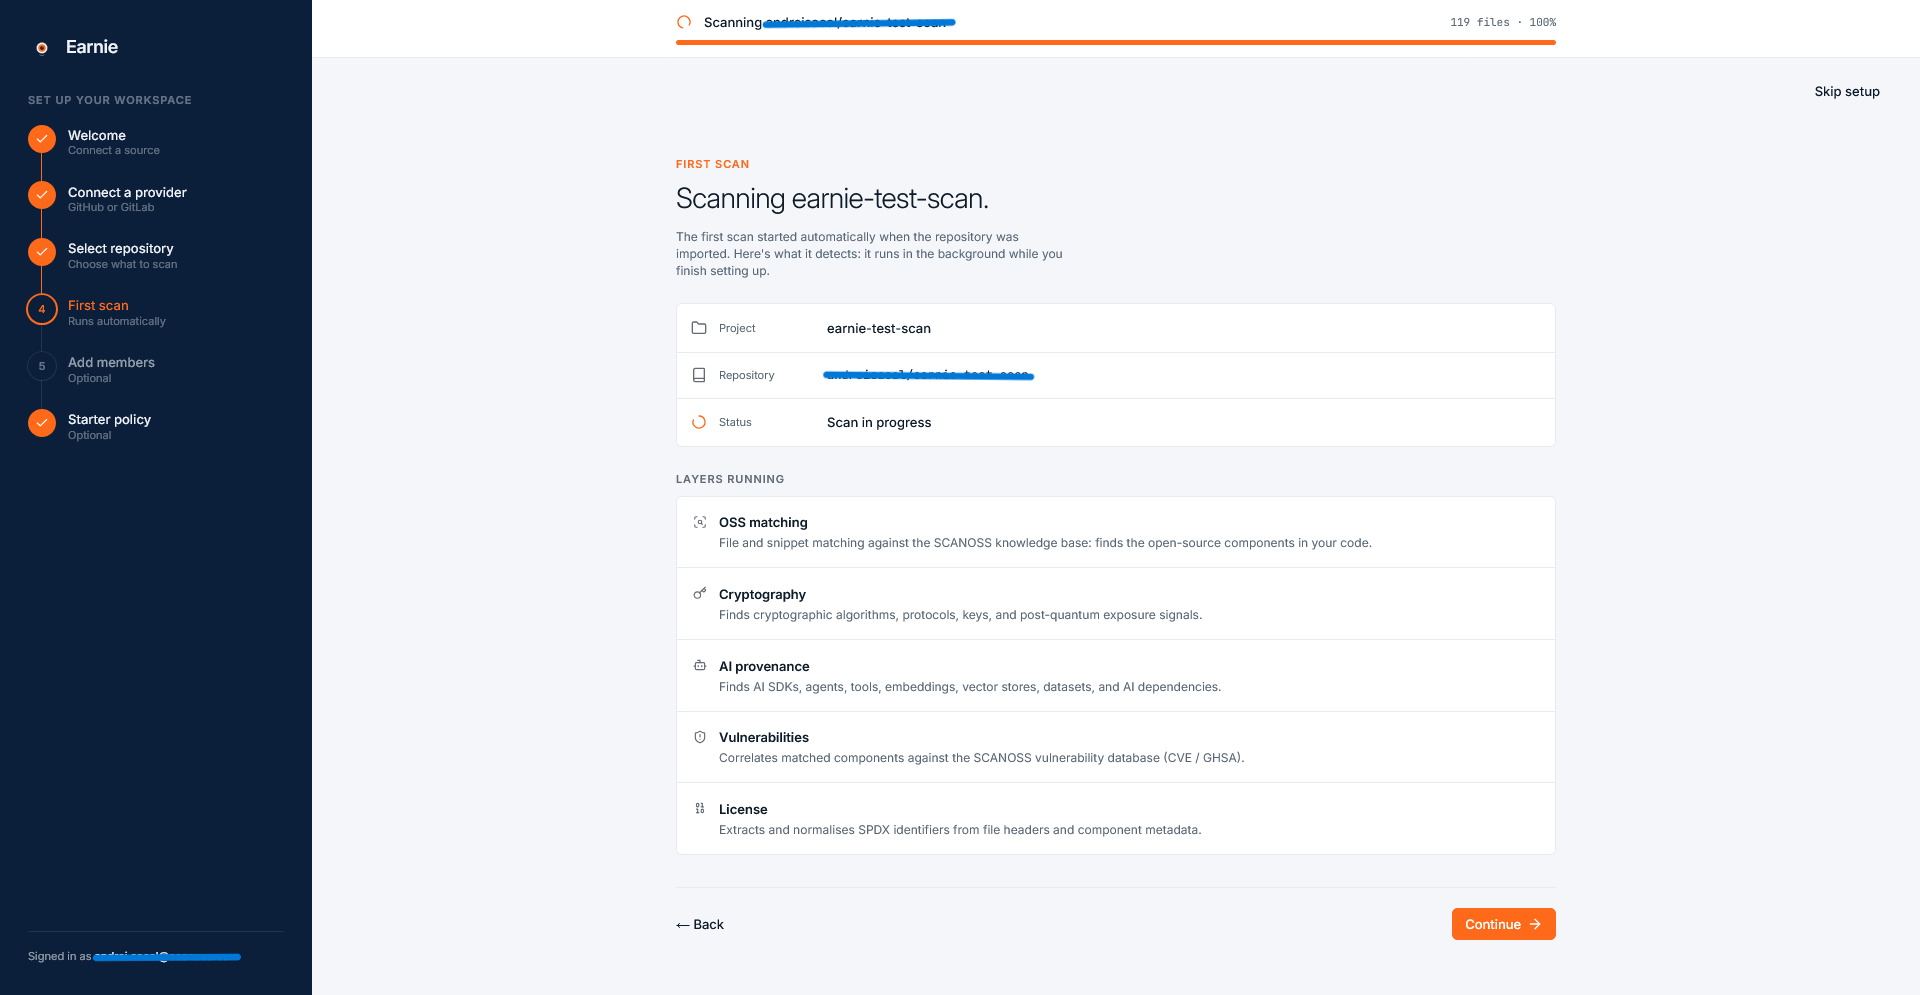Click the License layer title

[x=743, y=809]
